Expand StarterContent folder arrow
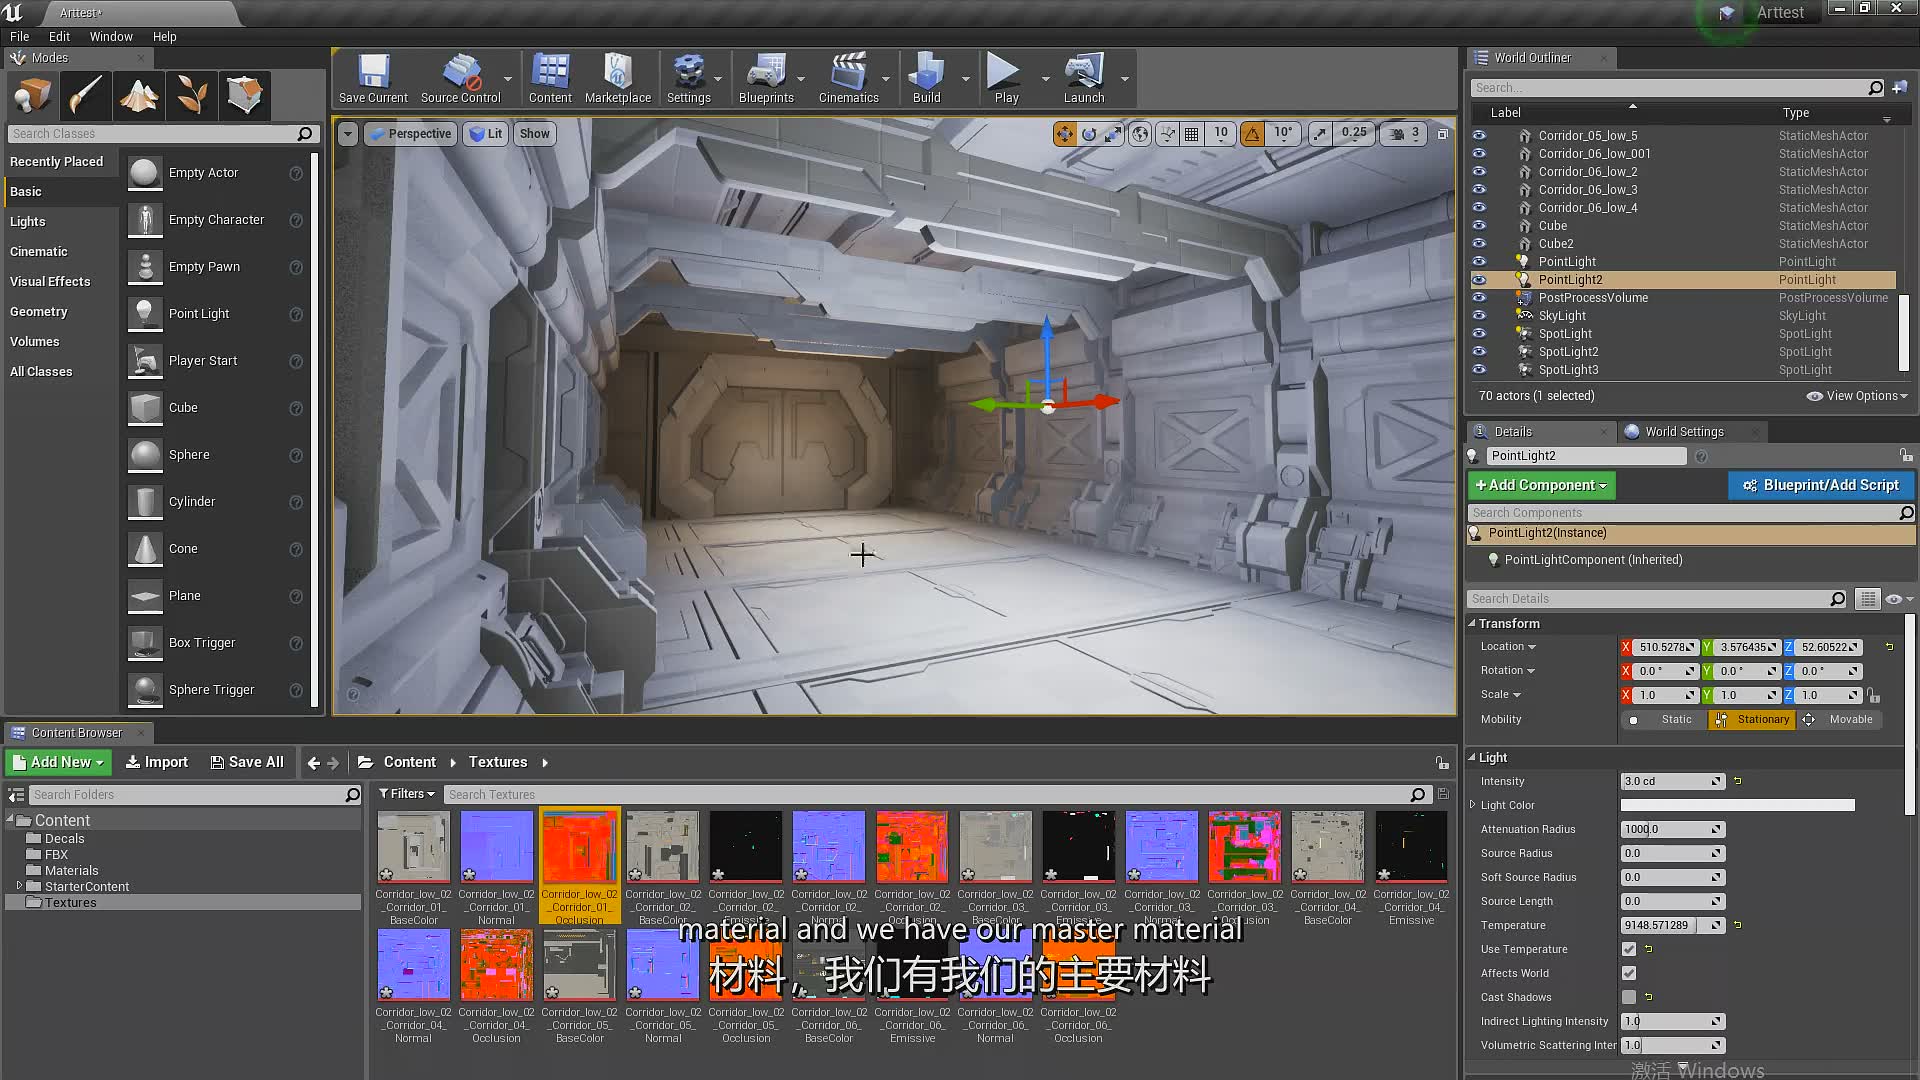 click(x=19, y=886)
